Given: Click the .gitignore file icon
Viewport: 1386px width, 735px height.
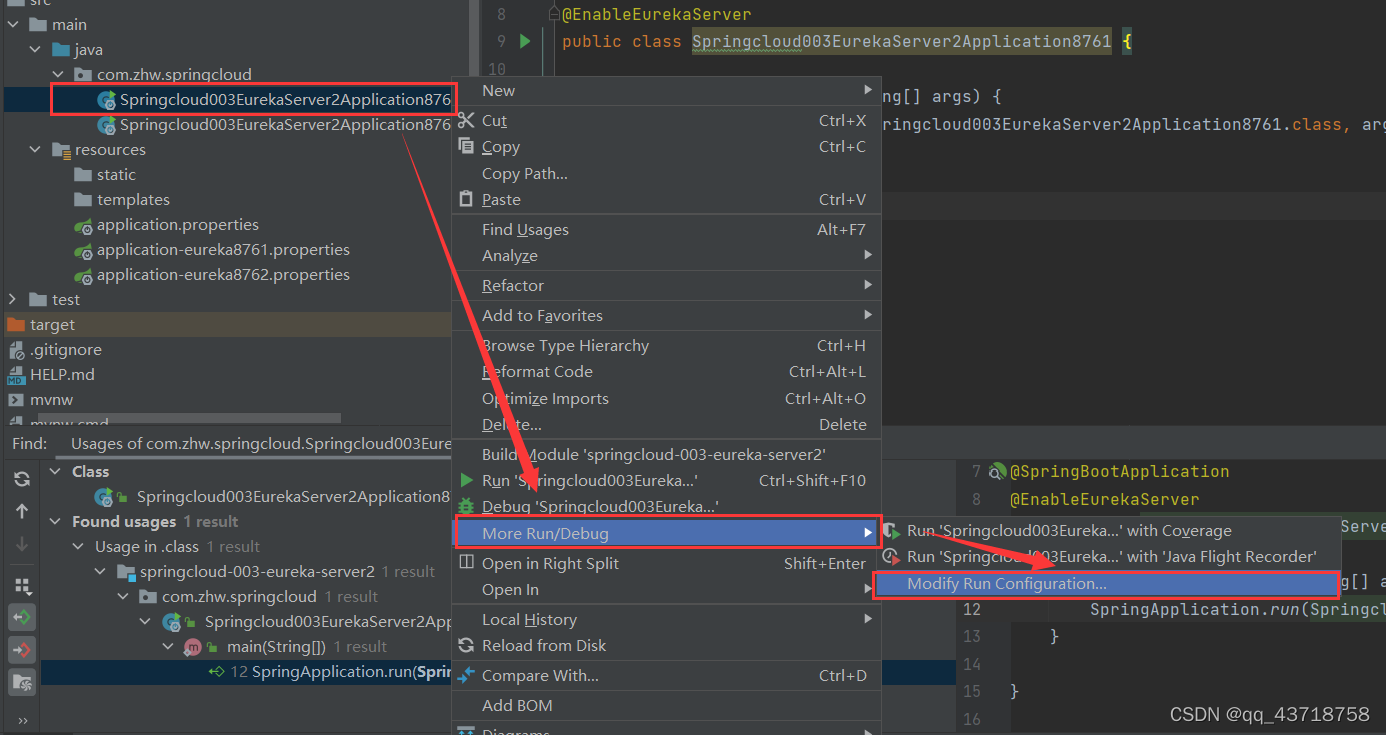Looking at the screenshot, I should [16, 350].
